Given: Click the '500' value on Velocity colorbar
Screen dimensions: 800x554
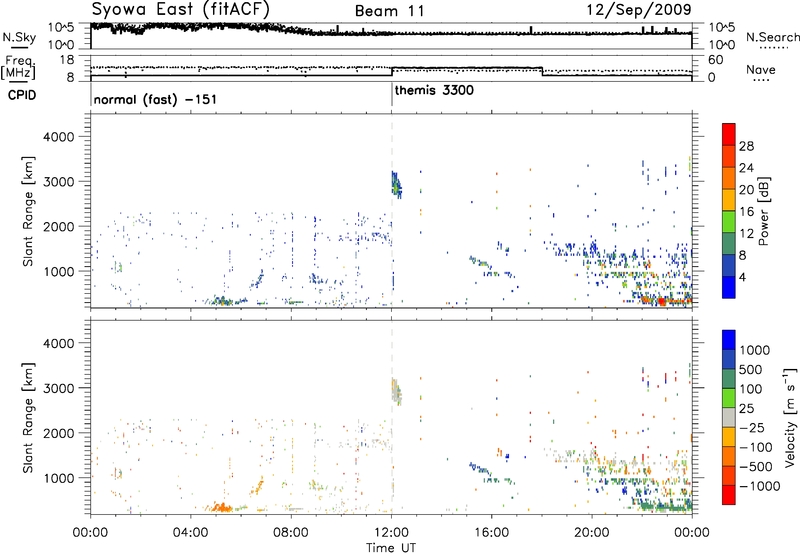Looking at the screenshot, I should pyautogui.click(x=750, y=370).
